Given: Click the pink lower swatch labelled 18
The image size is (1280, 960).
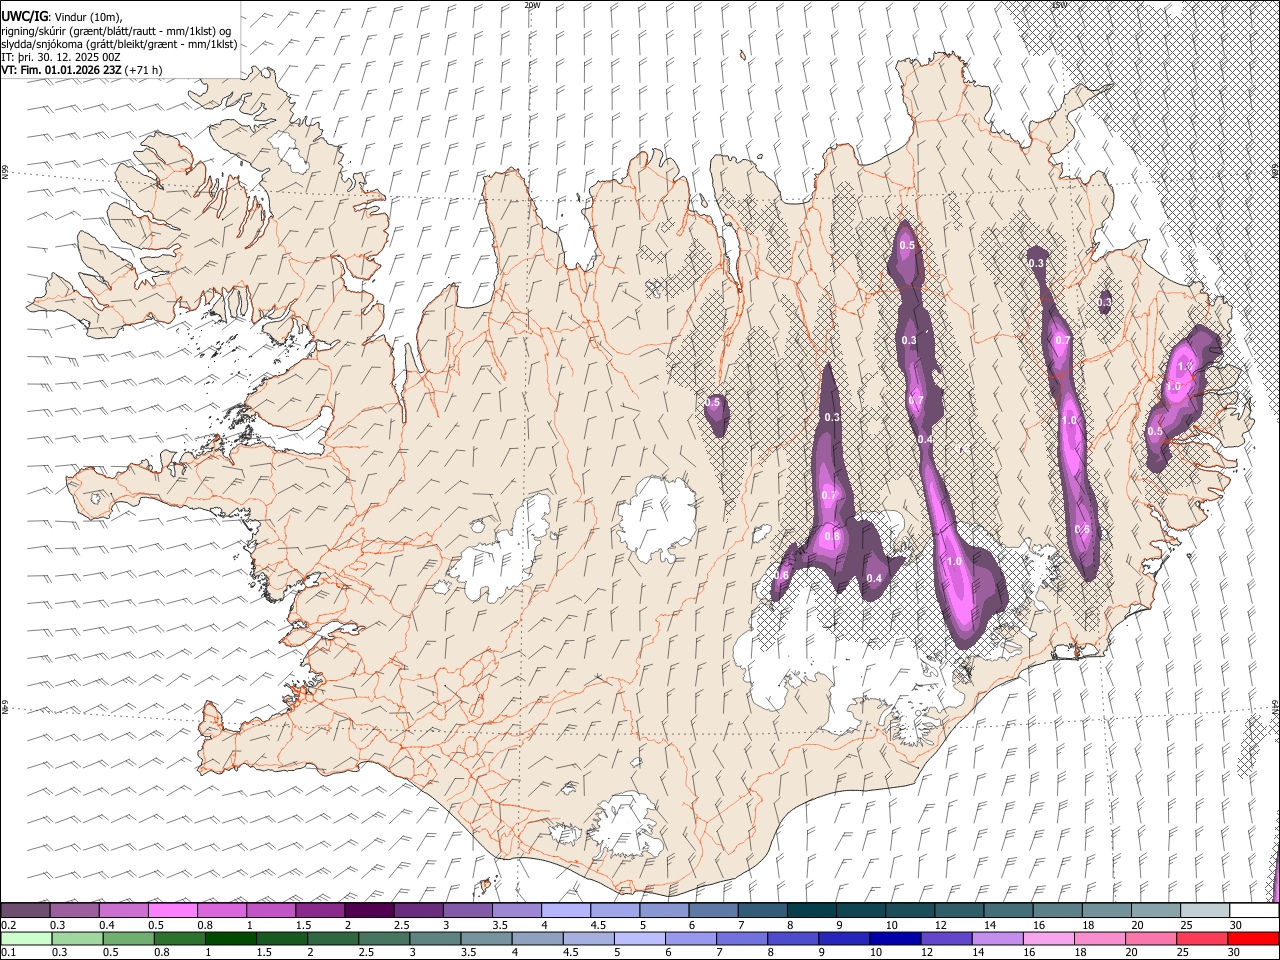Looking at the screenshot, I should click(x=1099, y=938).
